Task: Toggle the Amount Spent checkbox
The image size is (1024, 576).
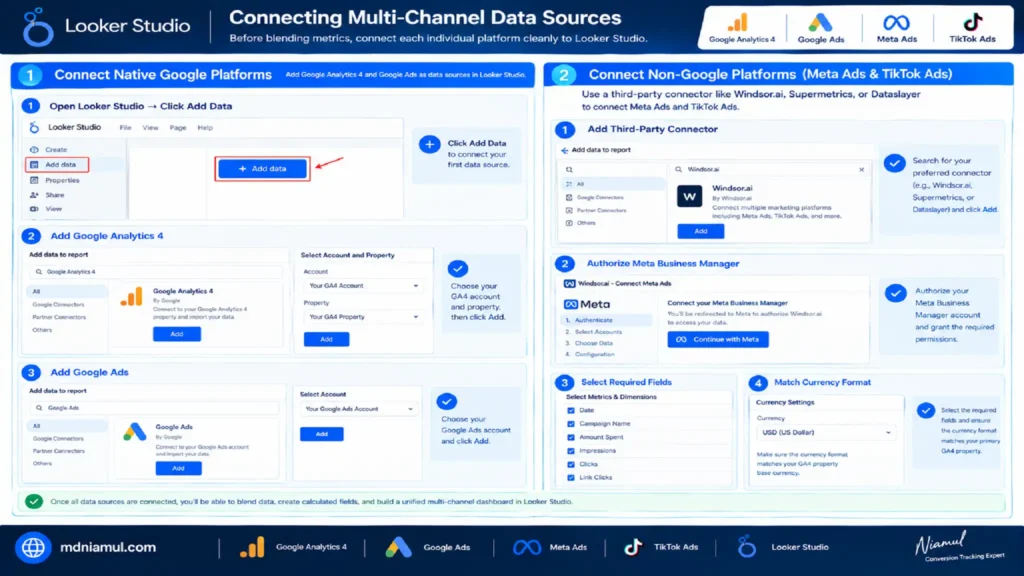Action: point(571,438)
